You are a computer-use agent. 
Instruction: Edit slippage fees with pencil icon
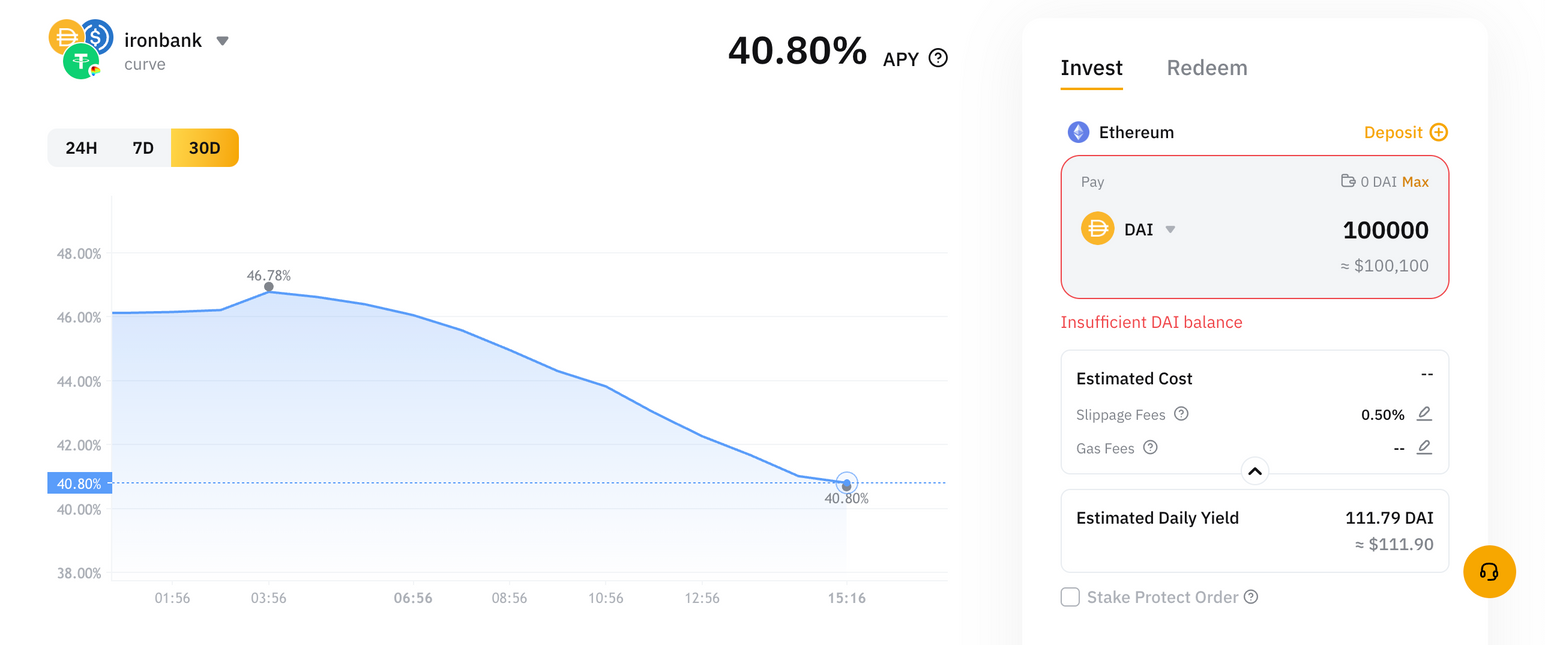1424,414
